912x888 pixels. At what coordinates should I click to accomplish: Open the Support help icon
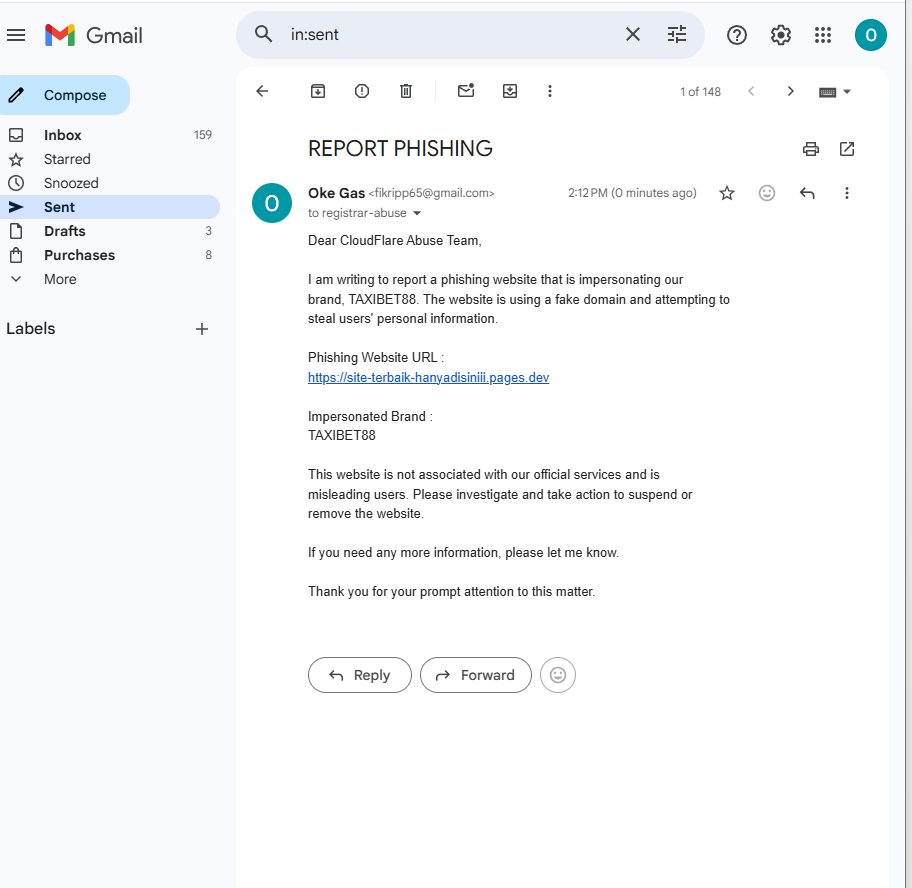point(736,35)
